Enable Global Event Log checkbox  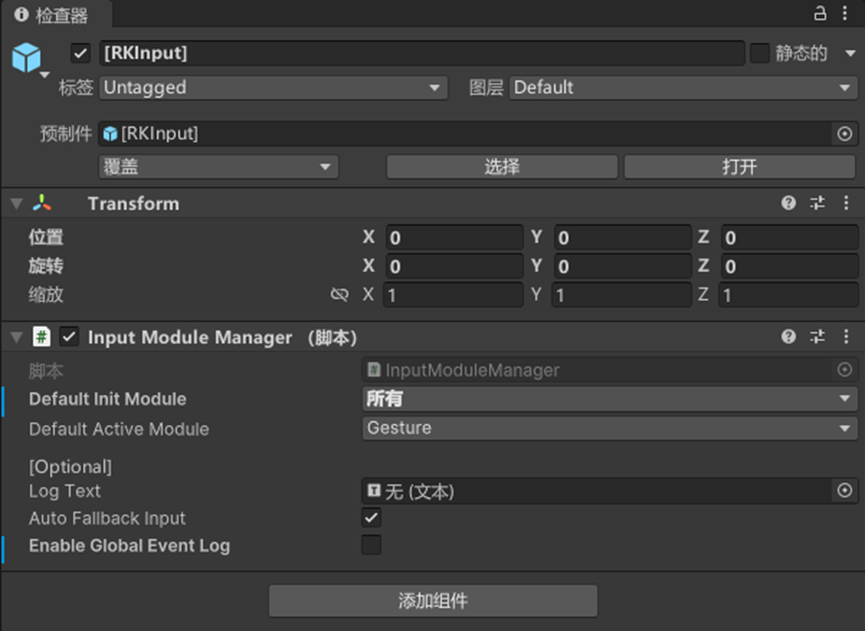pyautogui.click(x=371, y=545)
